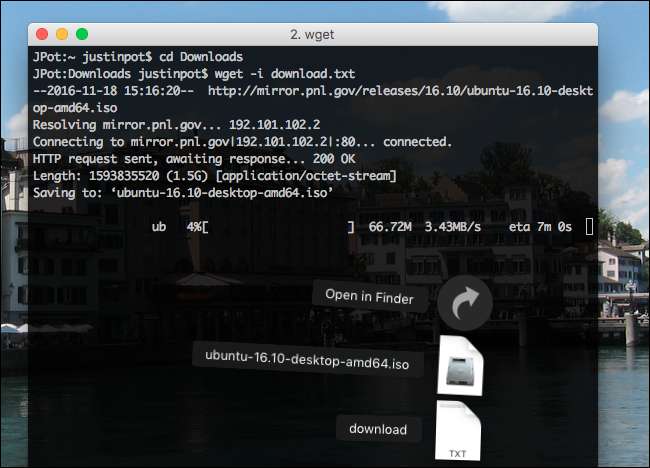Click the mirror.pnl.gov ISO download URL
The height and width of the screenshot is (468, 650).
click(x=400, y=91)
